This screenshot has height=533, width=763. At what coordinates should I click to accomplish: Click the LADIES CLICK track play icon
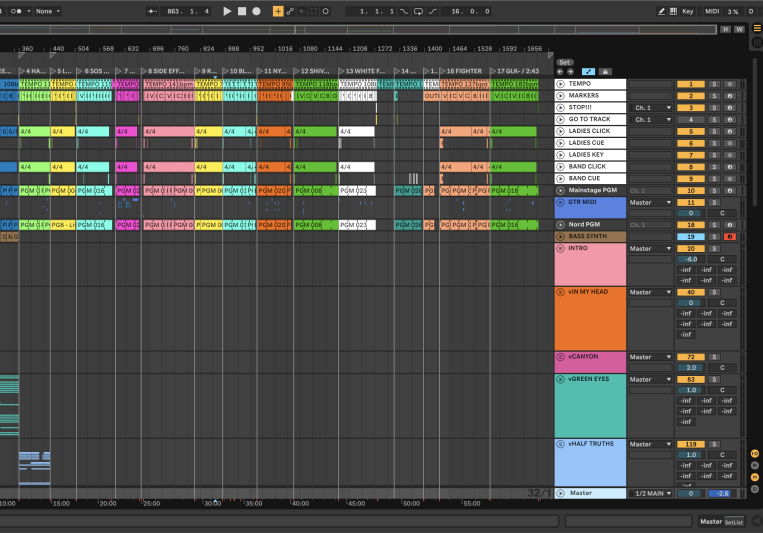click(560, 131)
